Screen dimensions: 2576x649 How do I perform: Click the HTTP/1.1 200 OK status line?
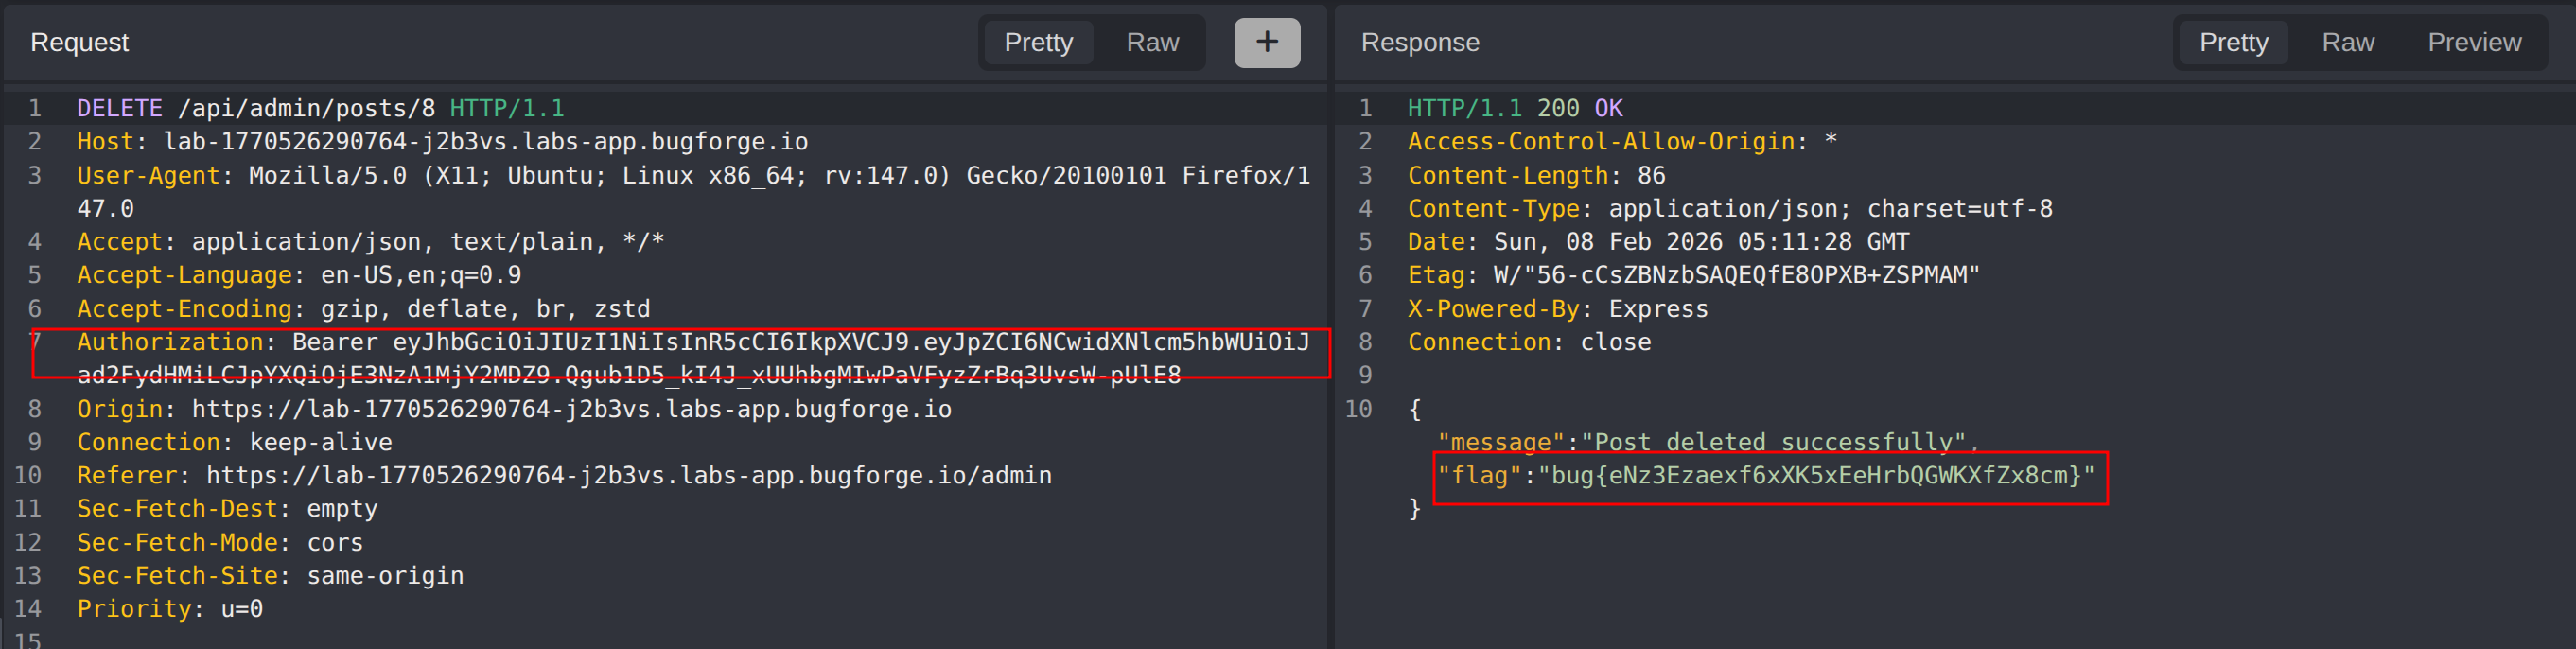point(1514,108)
